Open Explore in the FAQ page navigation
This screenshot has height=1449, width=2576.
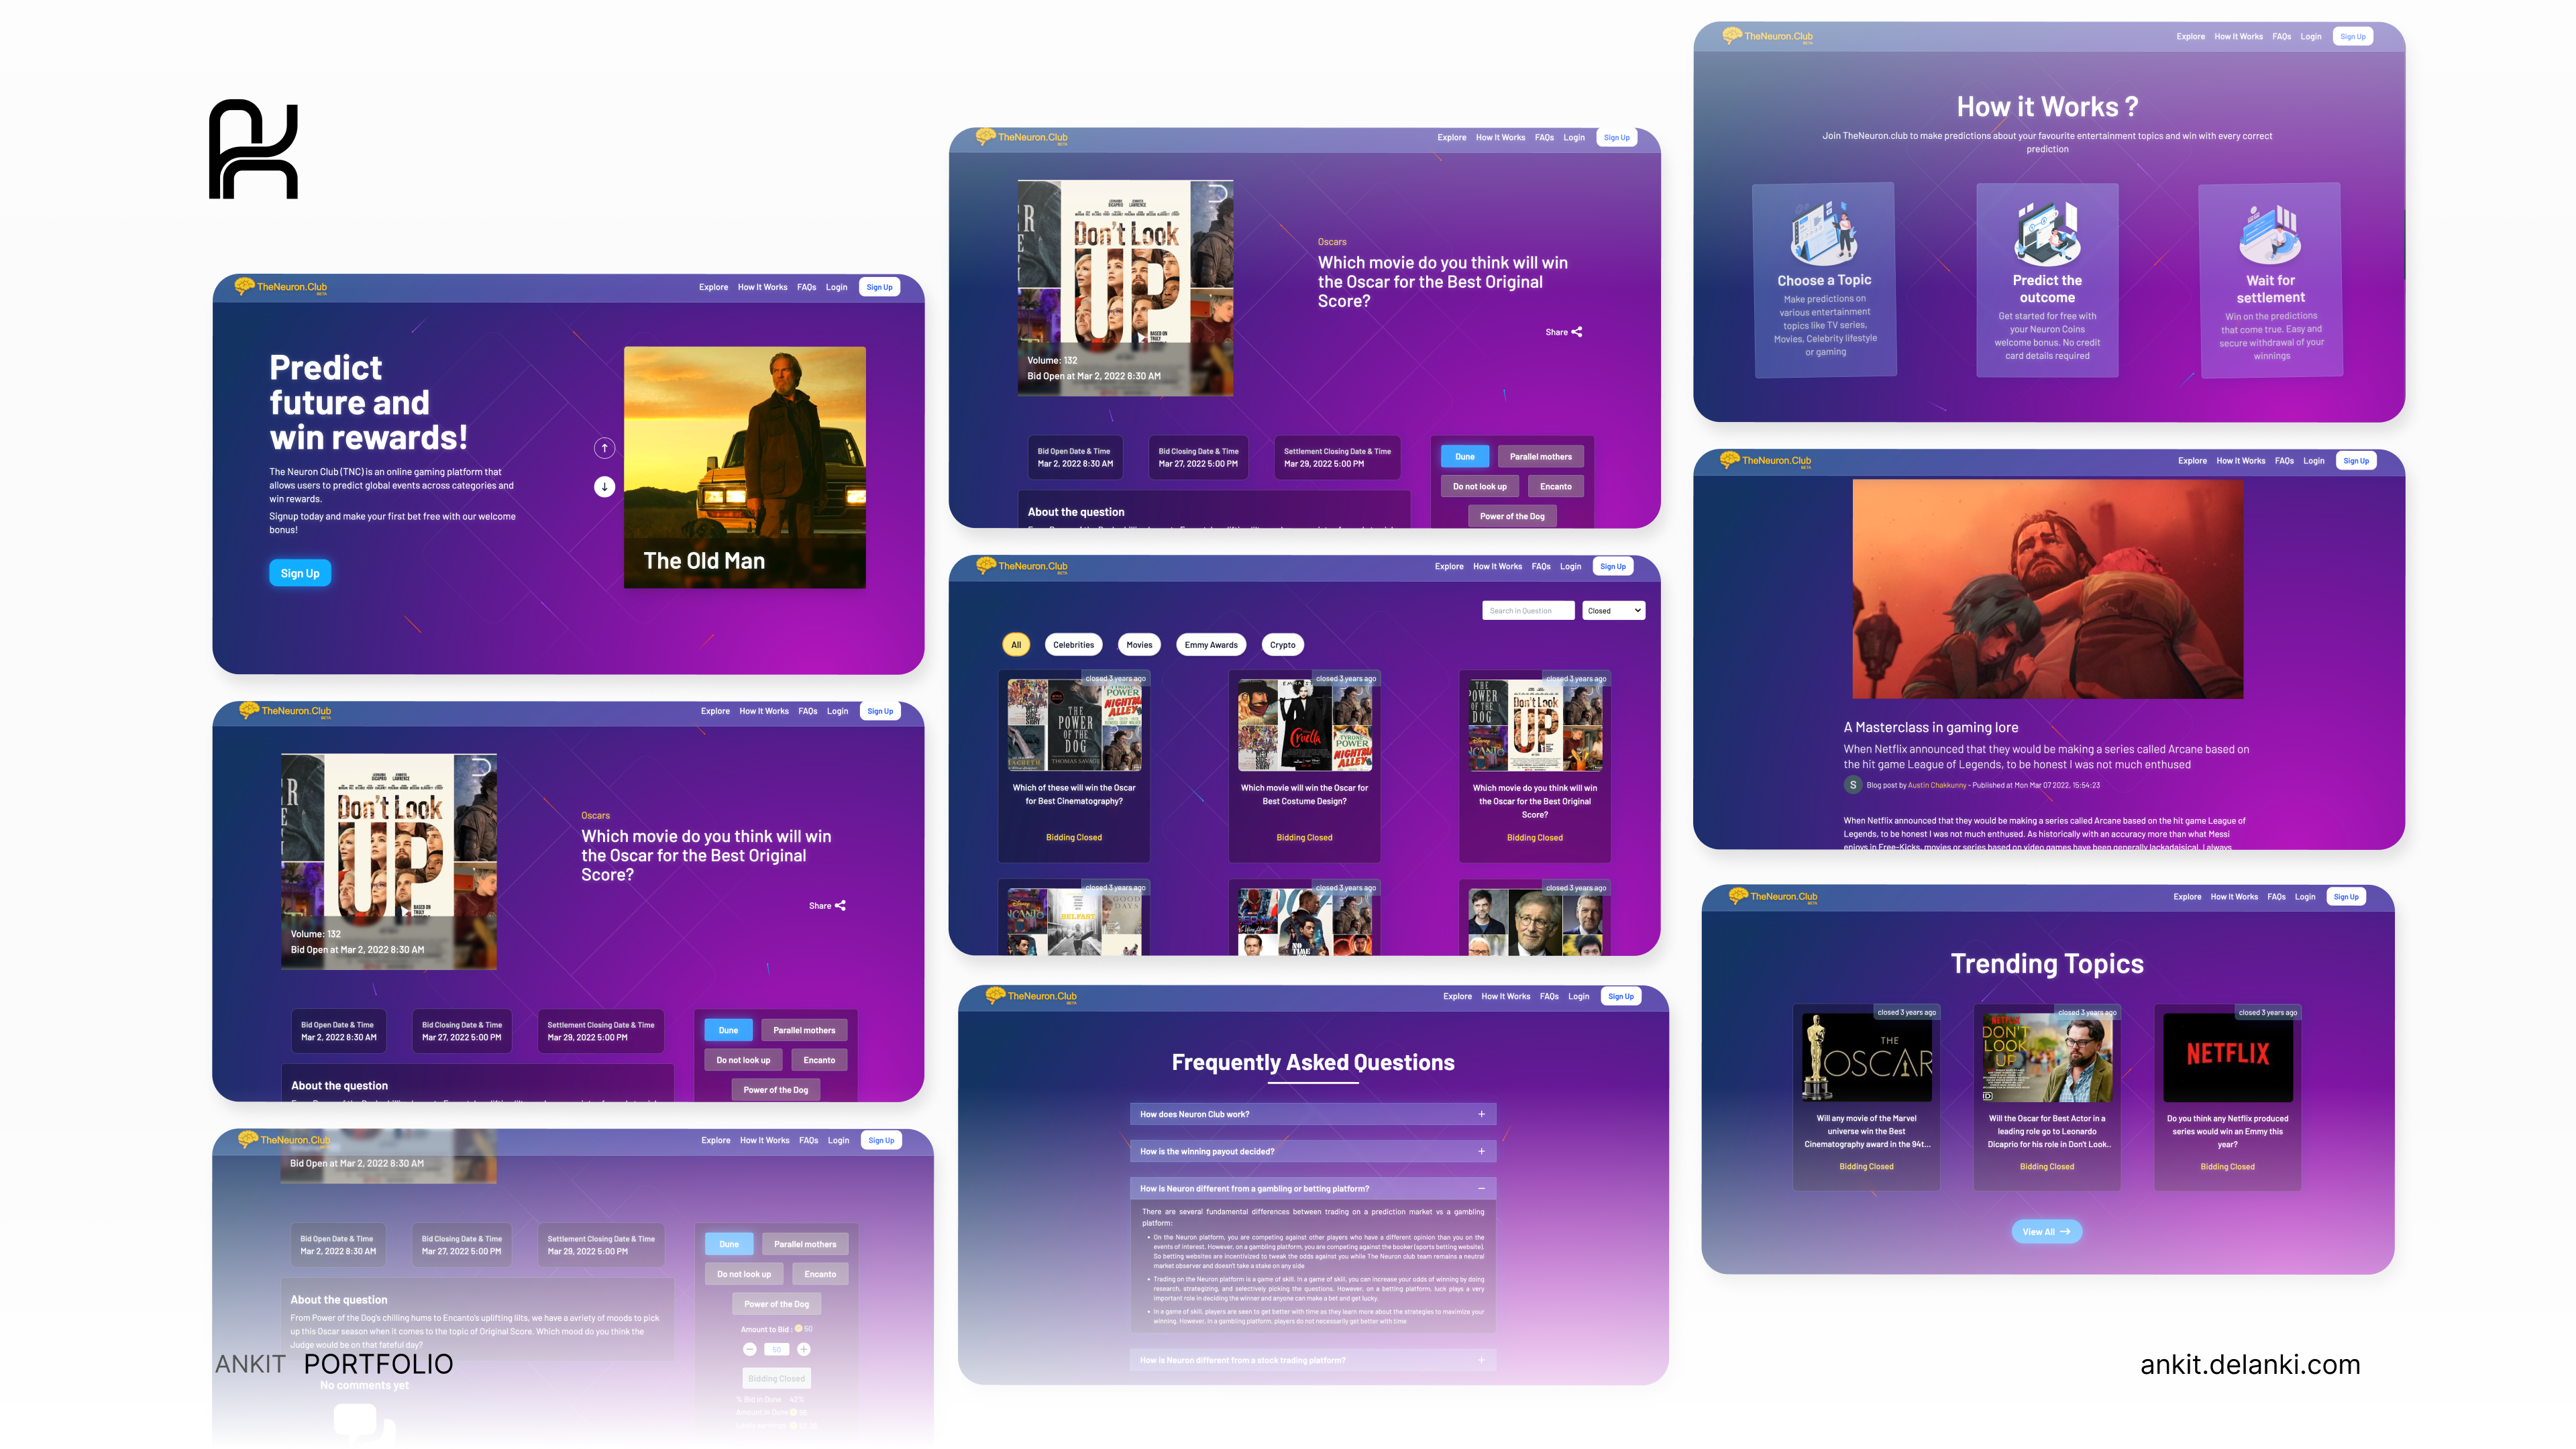[x=1457, y=996]
